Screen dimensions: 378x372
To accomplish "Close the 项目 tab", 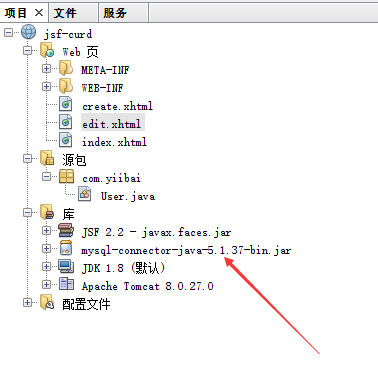I will tap(39, 13).
